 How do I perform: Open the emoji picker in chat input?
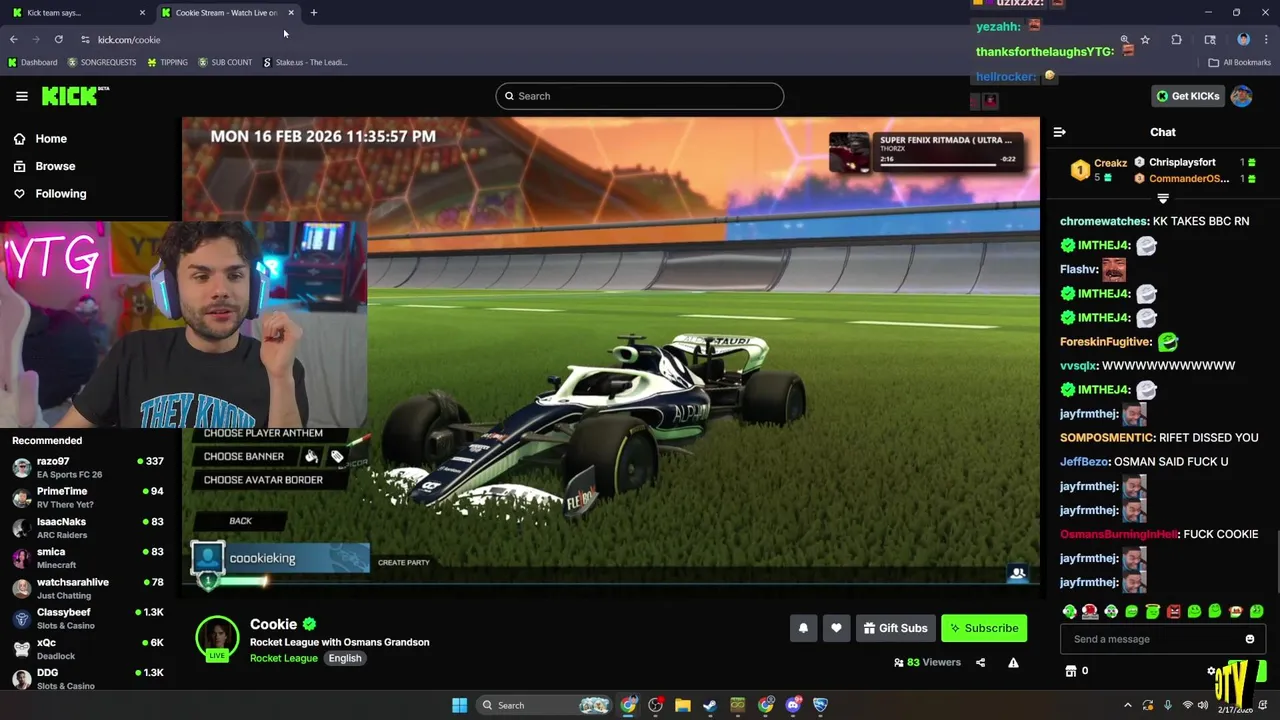coord(1249,639)
